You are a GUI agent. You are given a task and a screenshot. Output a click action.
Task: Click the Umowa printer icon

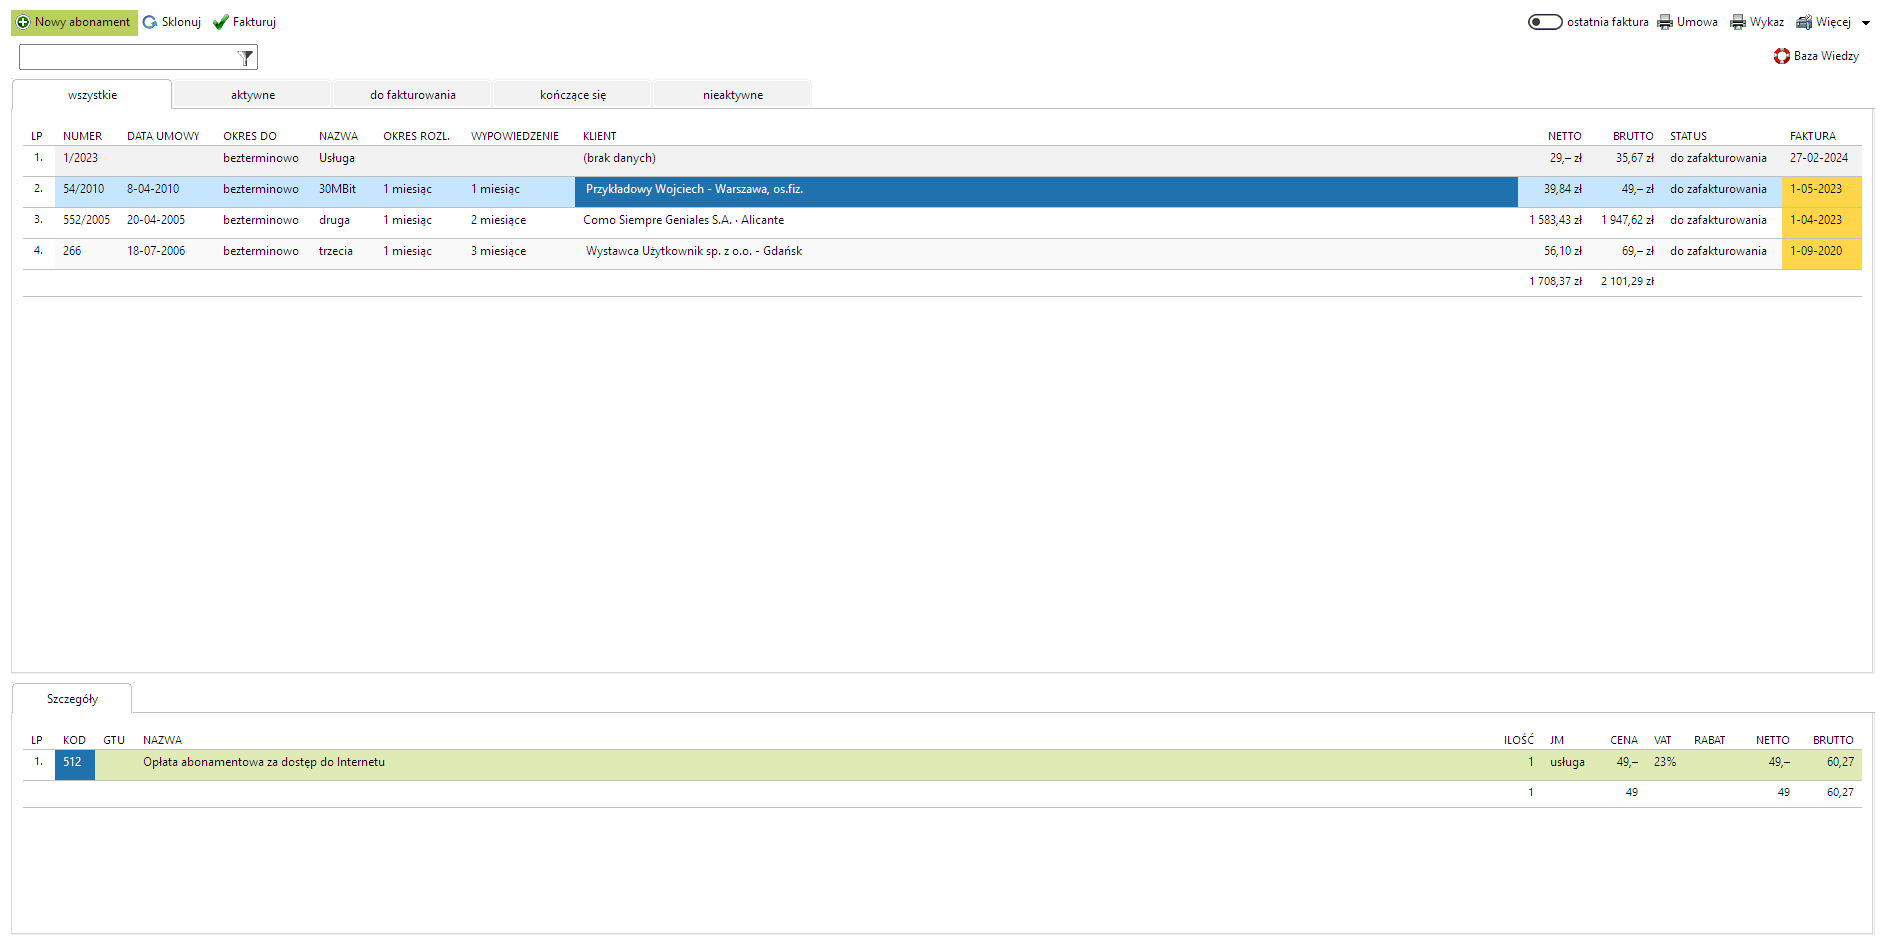tap(1665, 22)
